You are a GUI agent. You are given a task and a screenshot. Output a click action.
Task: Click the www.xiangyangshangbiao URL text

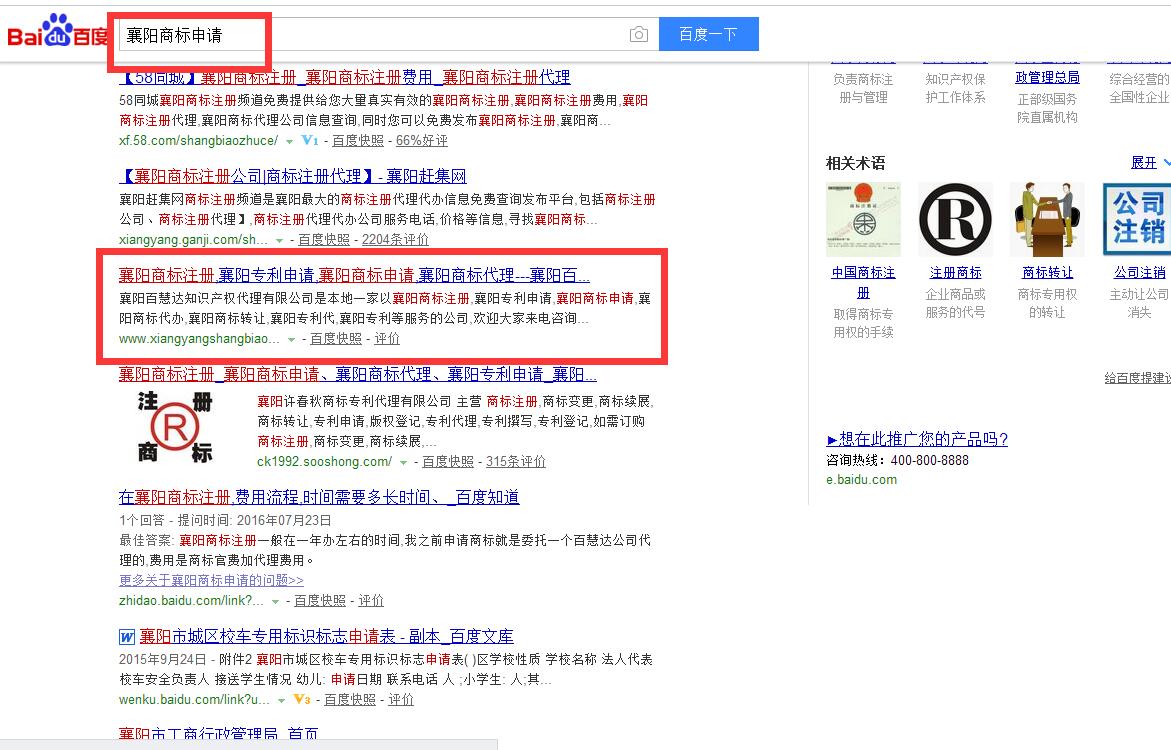click(x=199, y=338)
